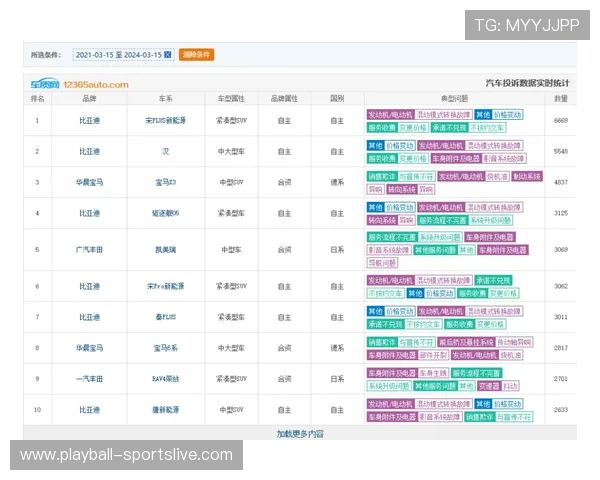This screenshot has width=600, height=480.
Task: Open the 秦PLUS series link
Action: pyautogui.click(x=166, y=317)
